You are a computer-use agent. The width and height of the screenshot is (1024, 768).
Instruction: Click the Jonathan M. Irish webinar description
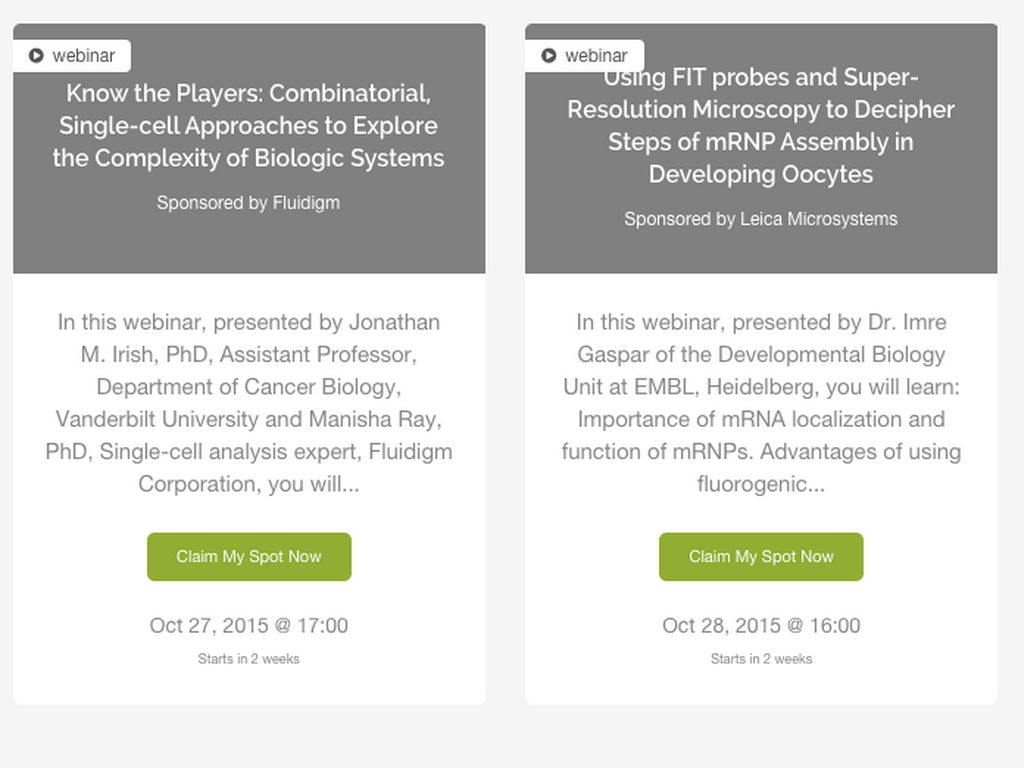(x=249, y=403)
